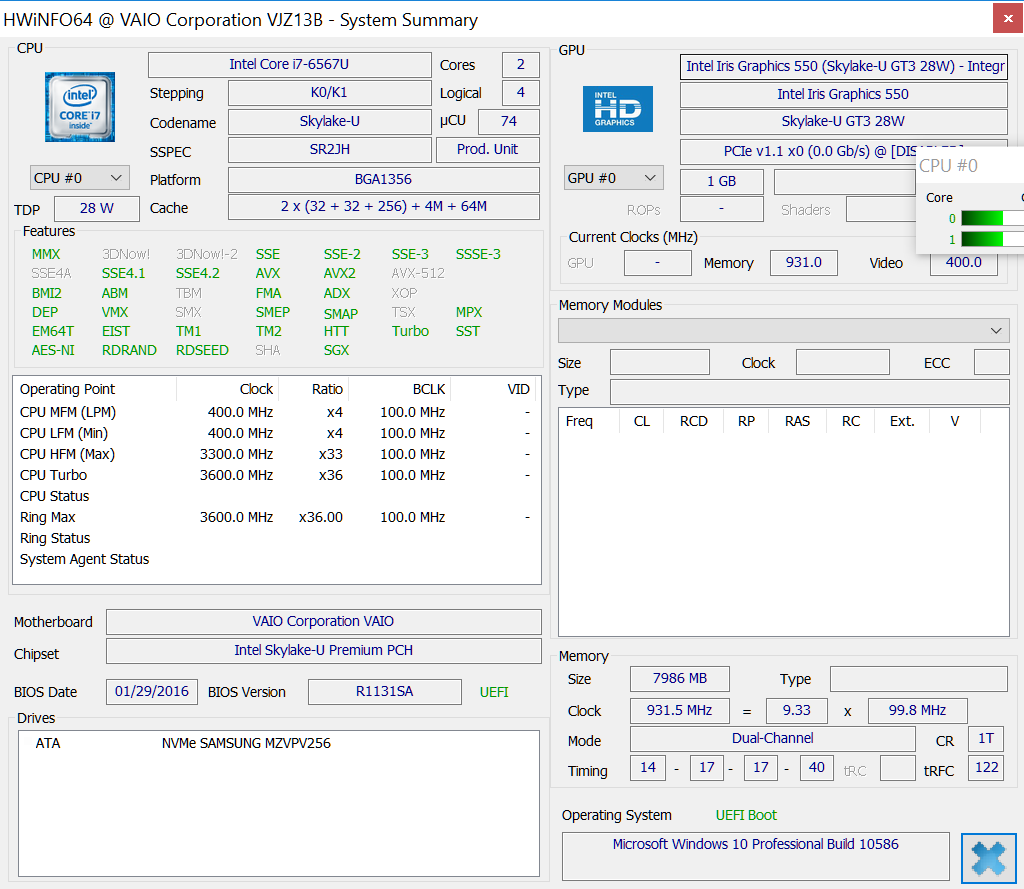Click the UEFI Boot label
This screenshot has height=889, width=1024.
tap(746, 815)
